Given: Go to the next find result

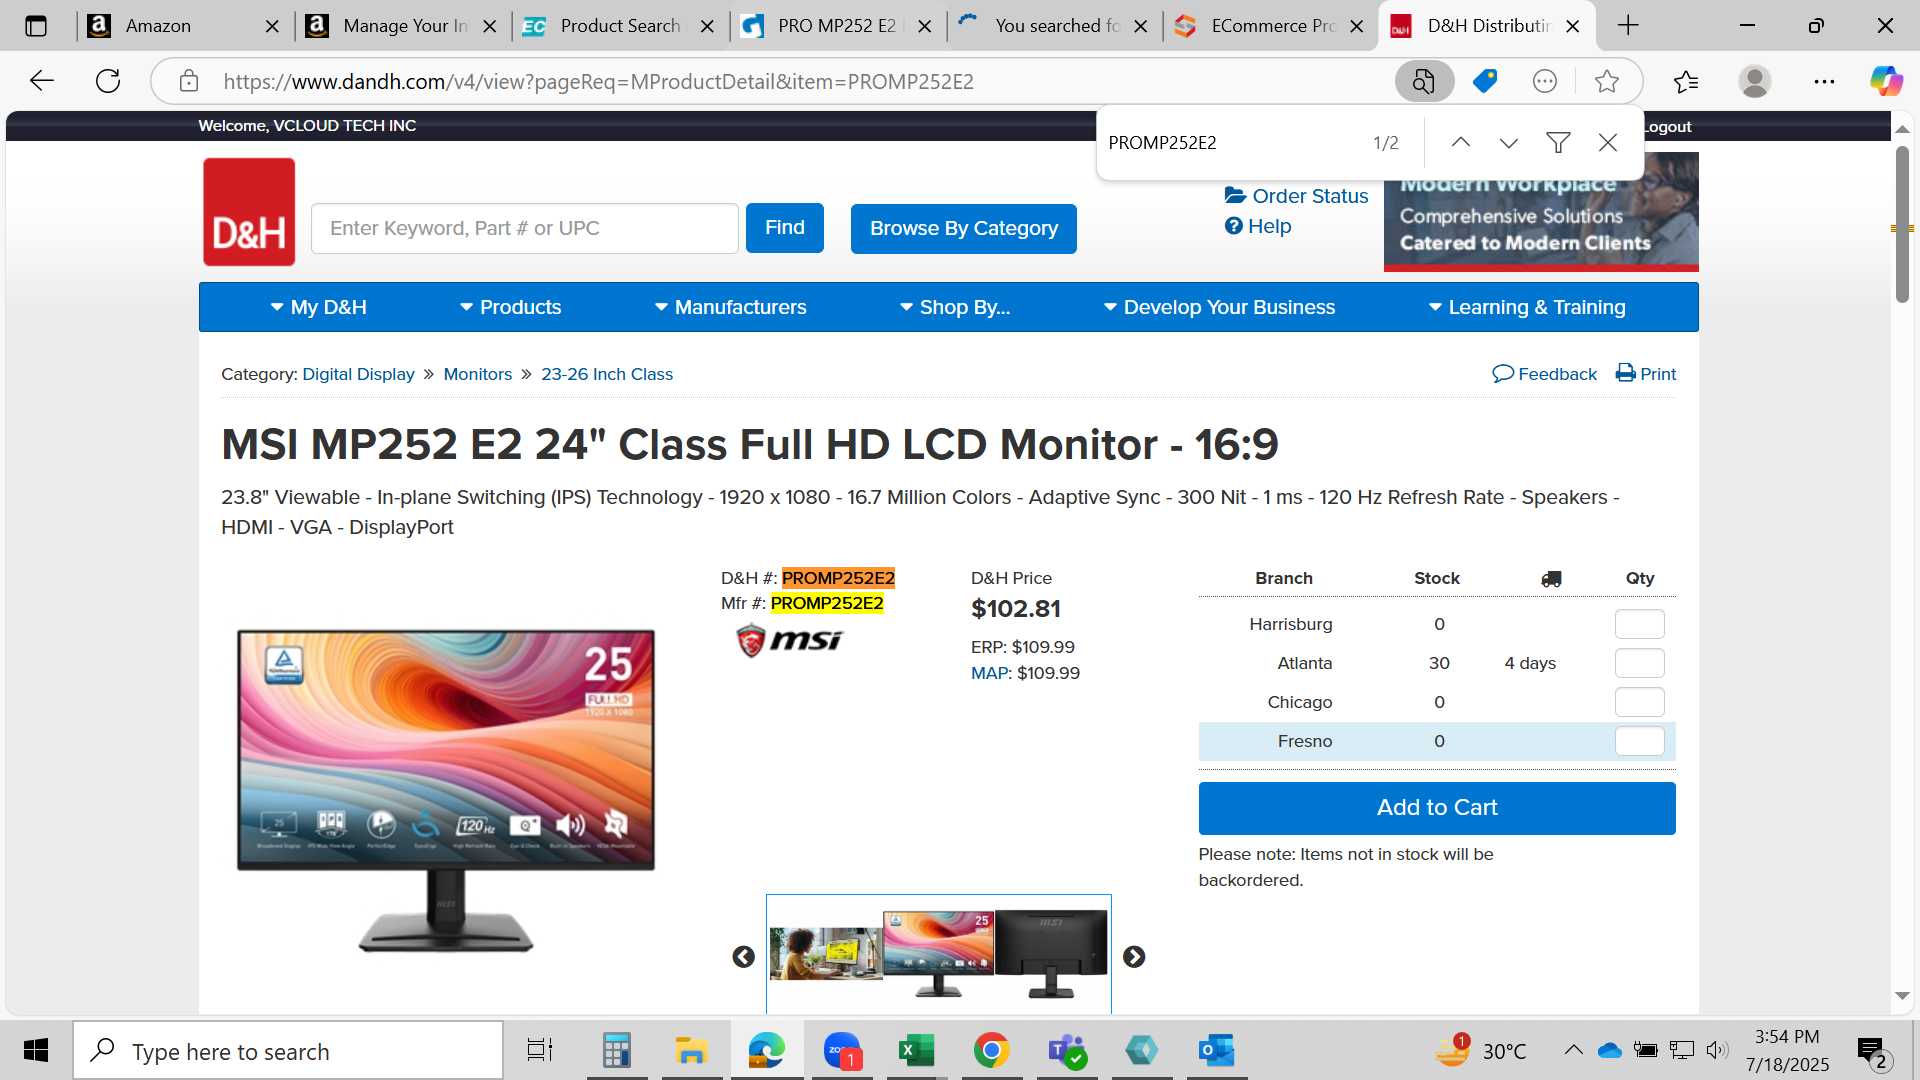Looking at the screenshot, I should click(1509, 142).
